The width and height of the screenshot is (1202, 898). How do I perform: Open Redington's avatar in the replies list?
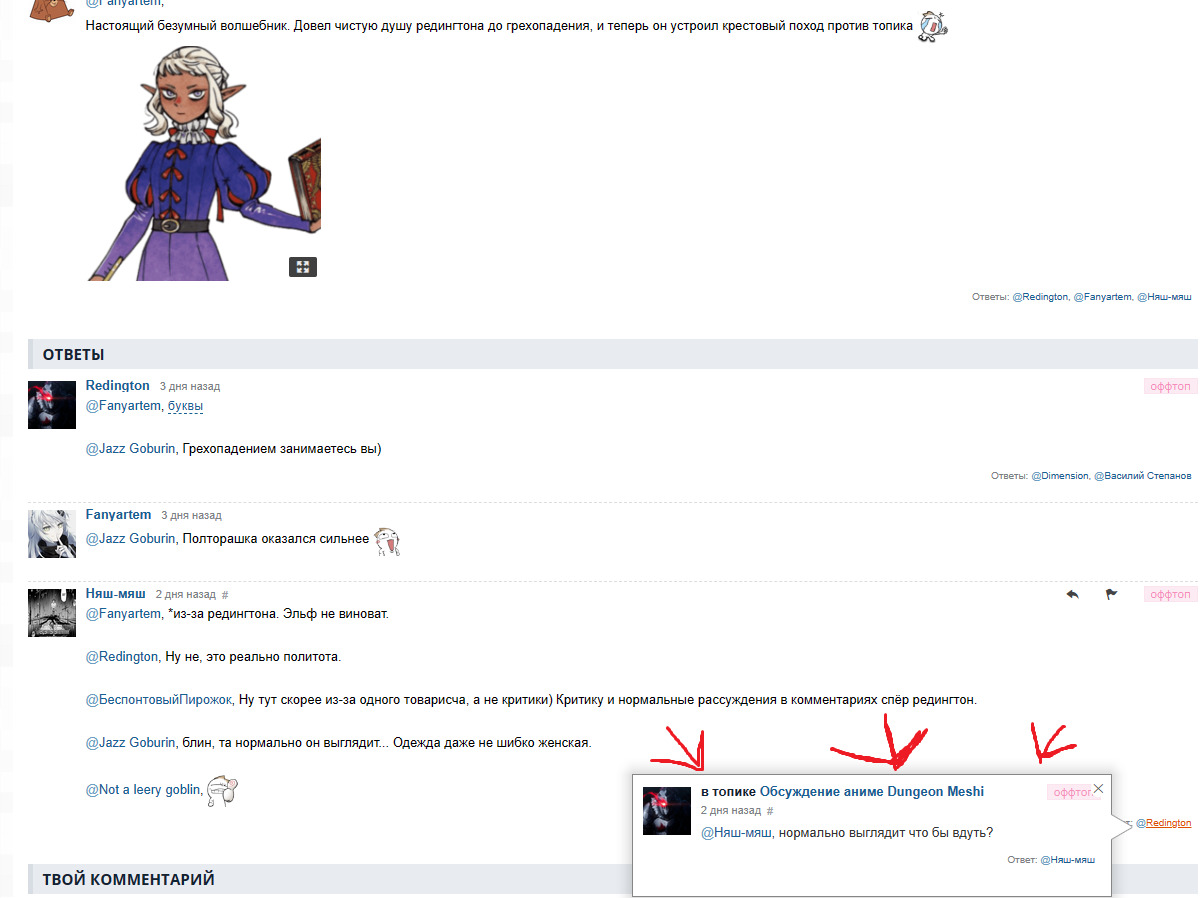52,405
